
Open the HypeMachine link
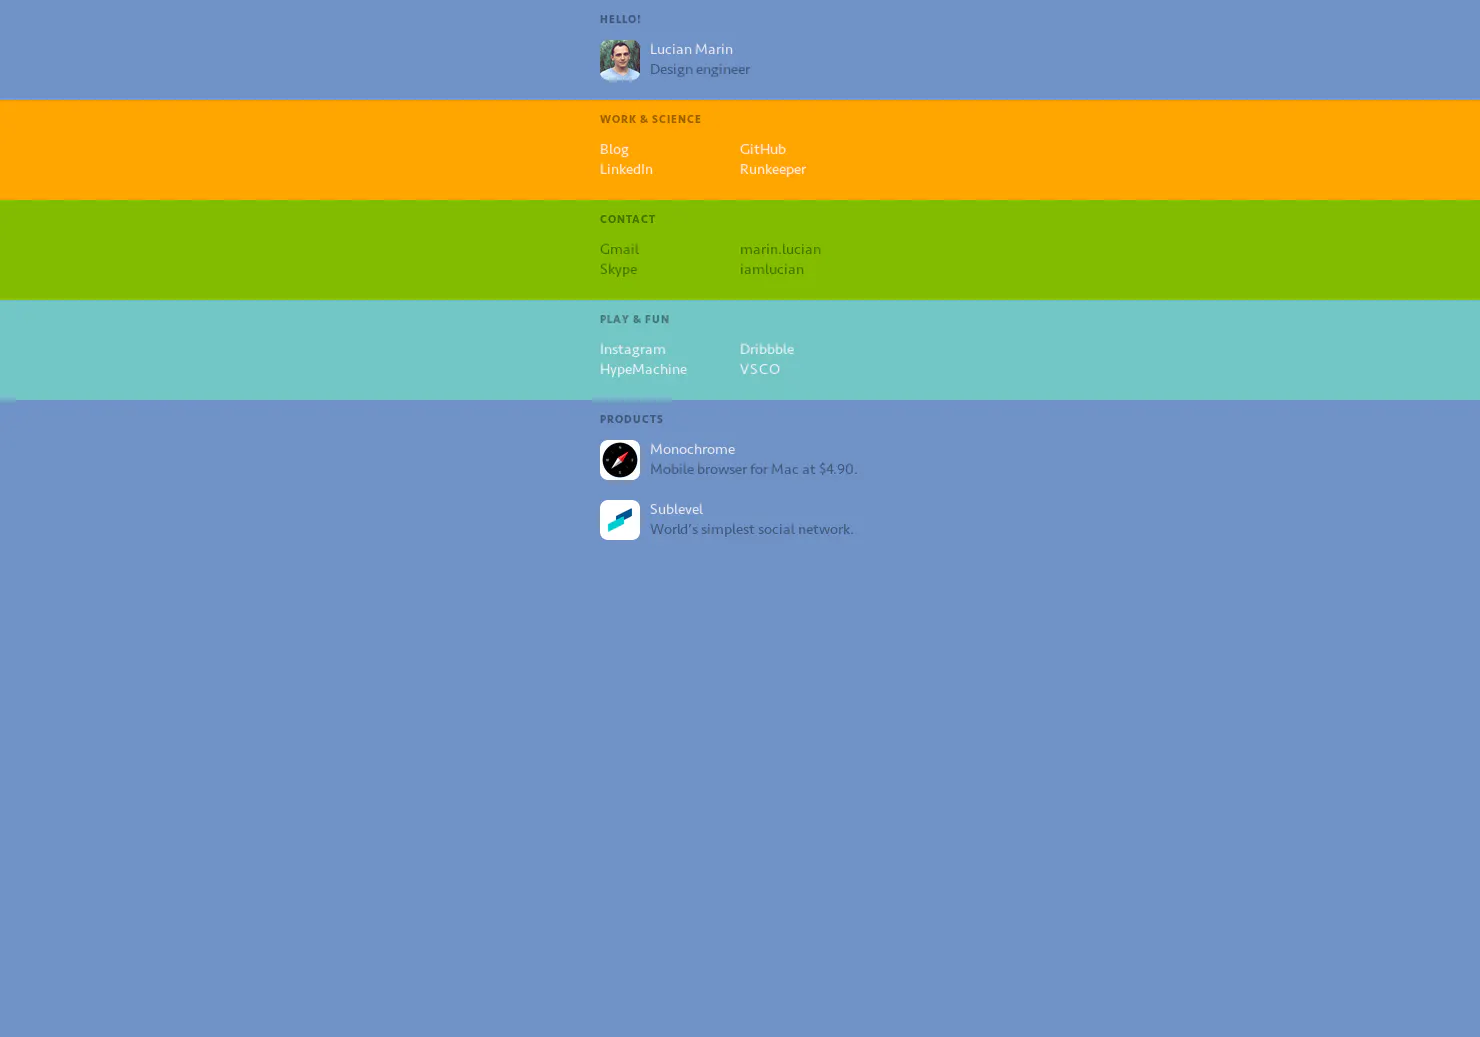point(643,369)
